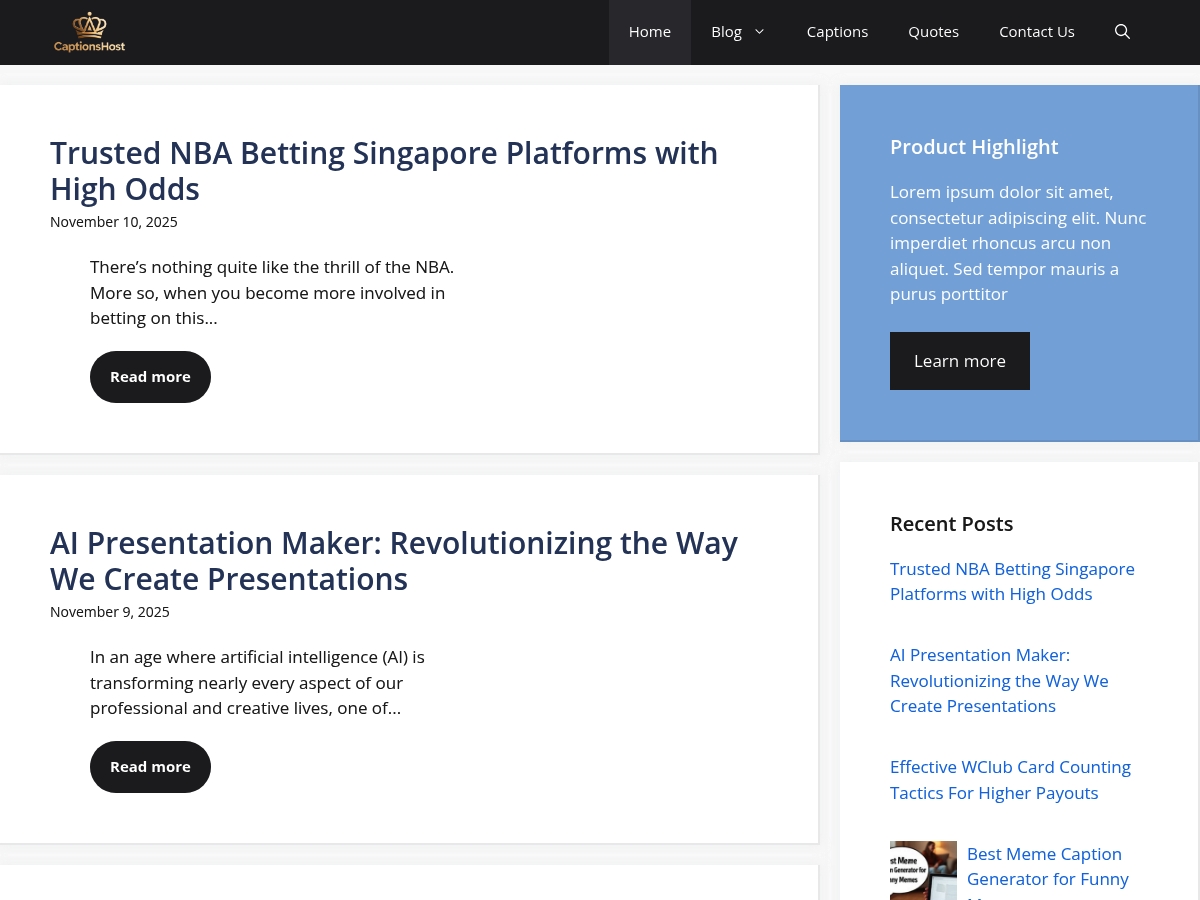Open the Captions menu item

pyautogui.click(x=837, y=32)
